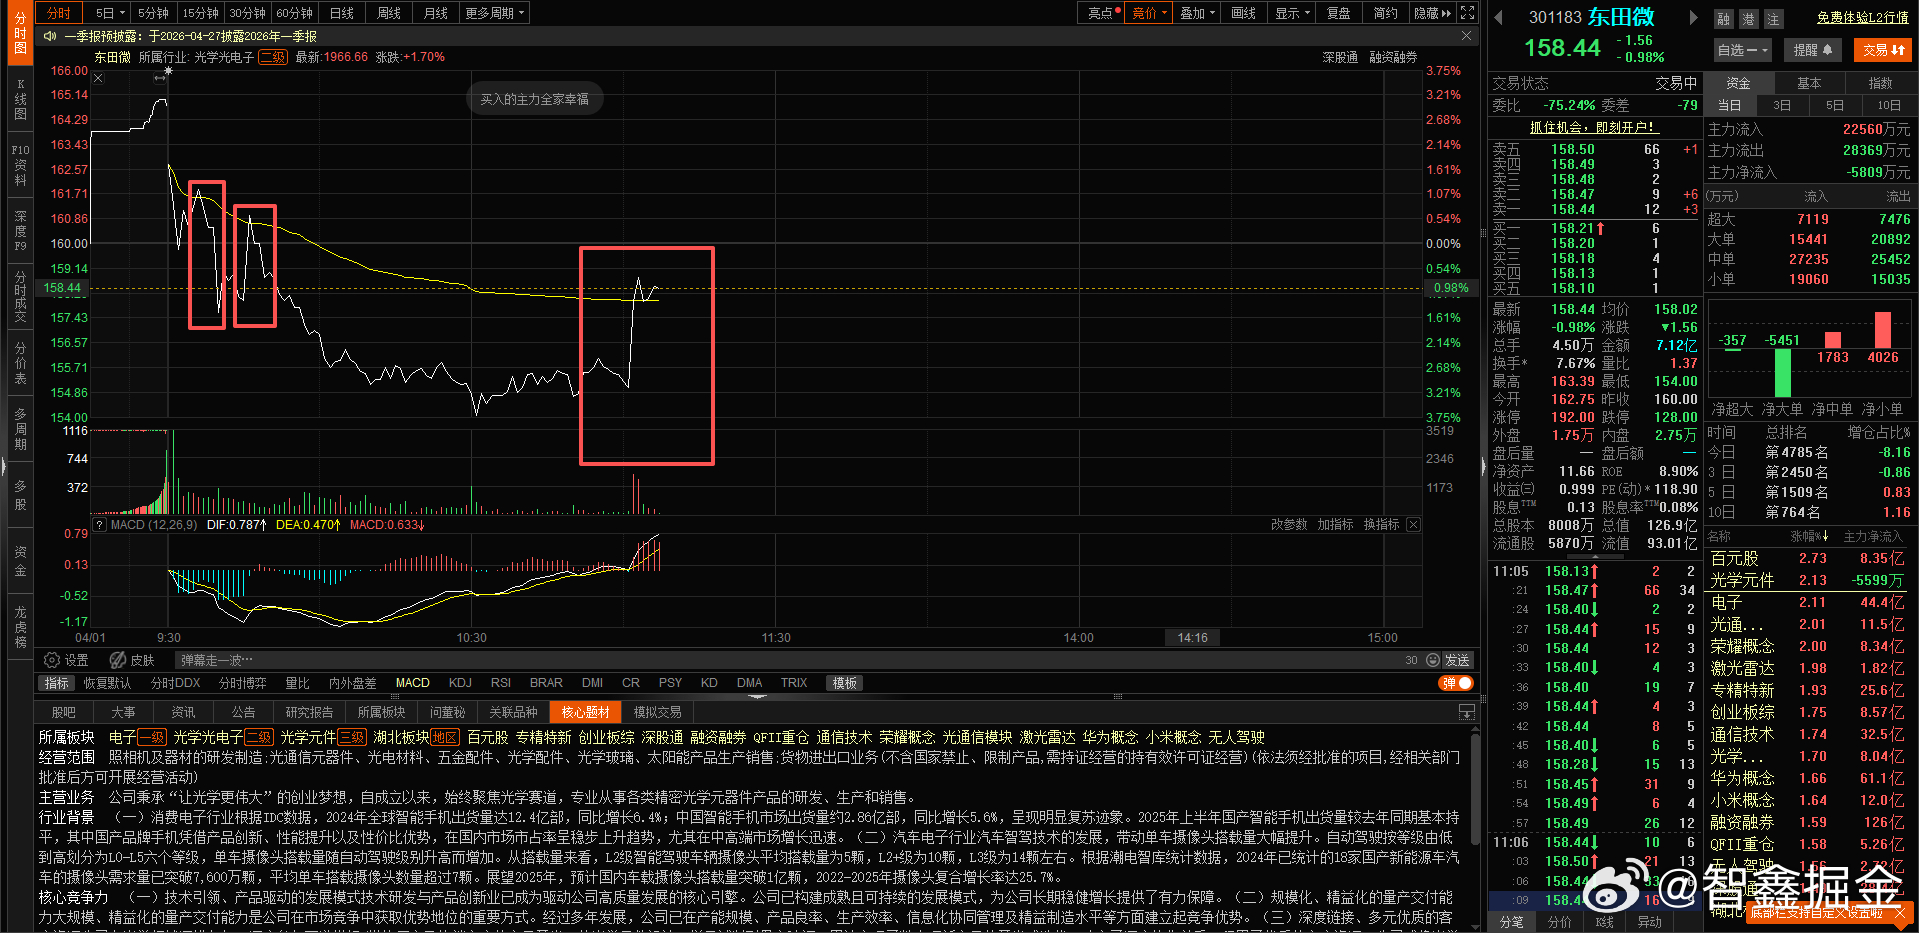Screen dimensions: 1919x933
Task: Toggle the 模板 template button
Action: (x=845, y=683)
